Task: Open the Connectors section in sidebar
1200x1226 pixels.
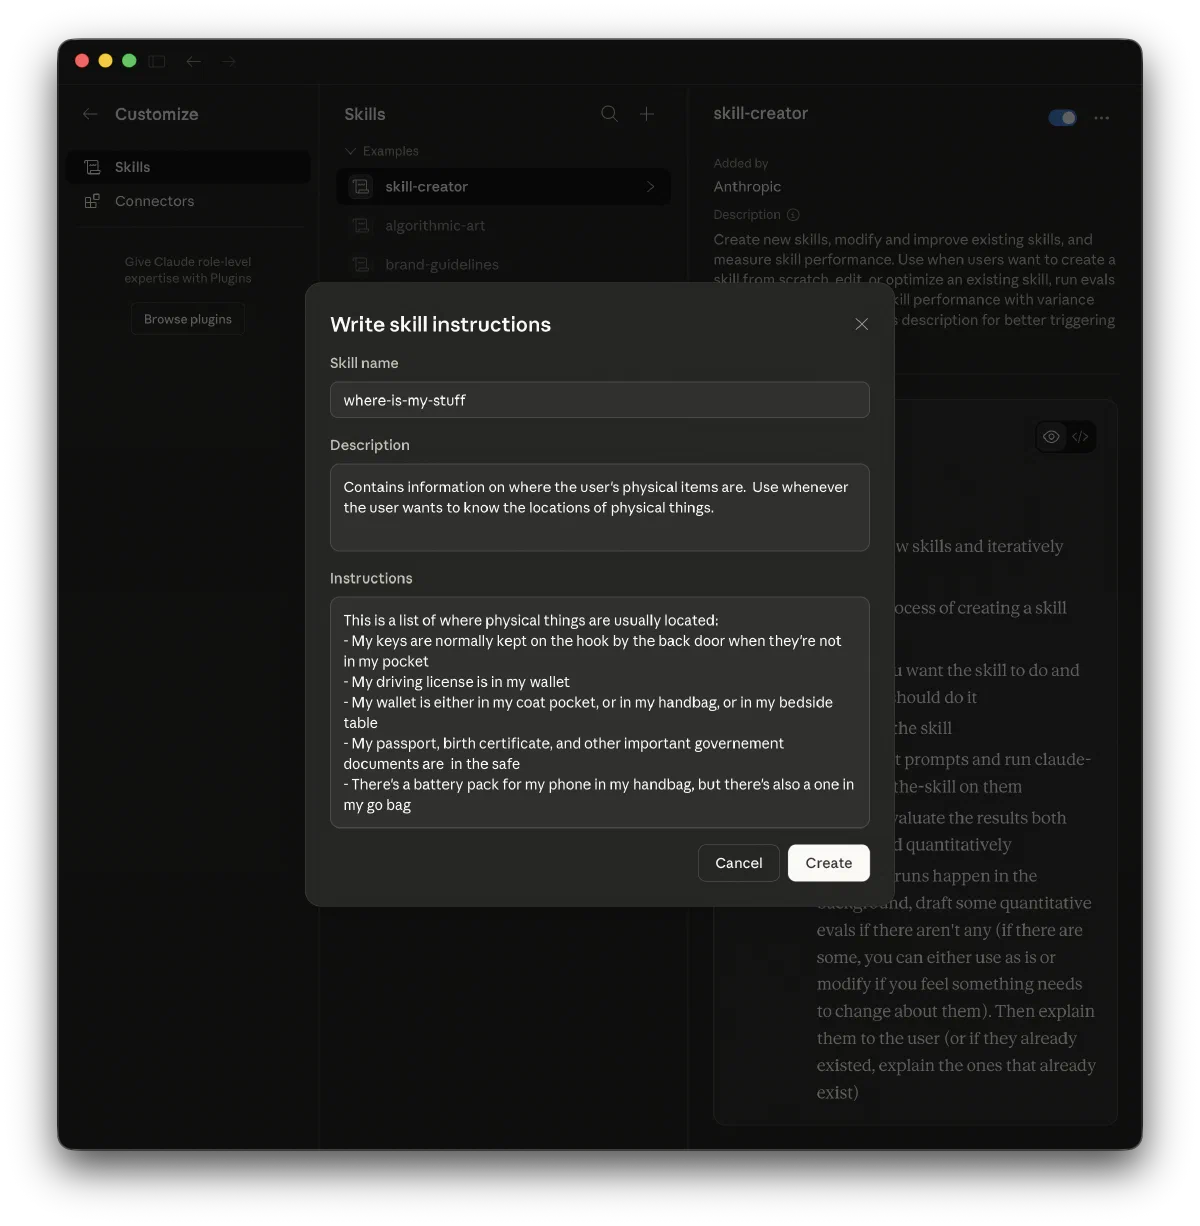Action: (x=154, y=201)
